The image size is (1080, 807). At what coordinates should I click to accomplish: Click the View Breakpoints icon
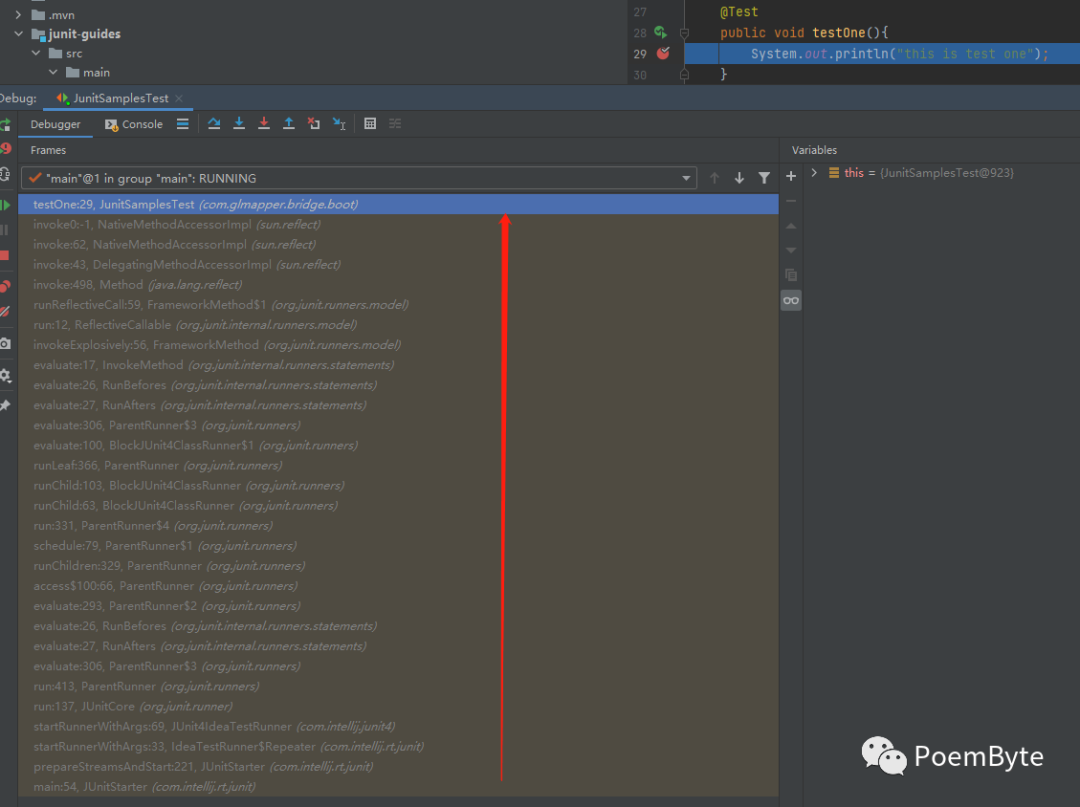(x=5, y=286)
